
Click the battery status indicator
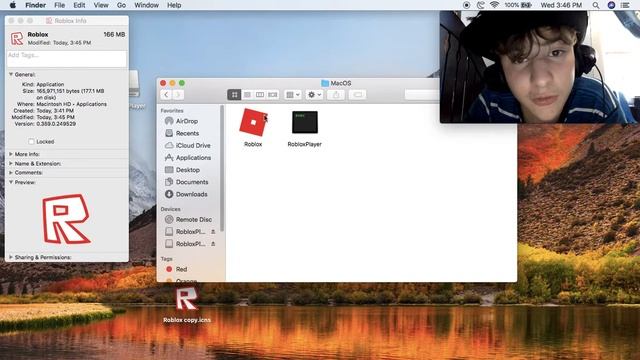click(518, 5)
